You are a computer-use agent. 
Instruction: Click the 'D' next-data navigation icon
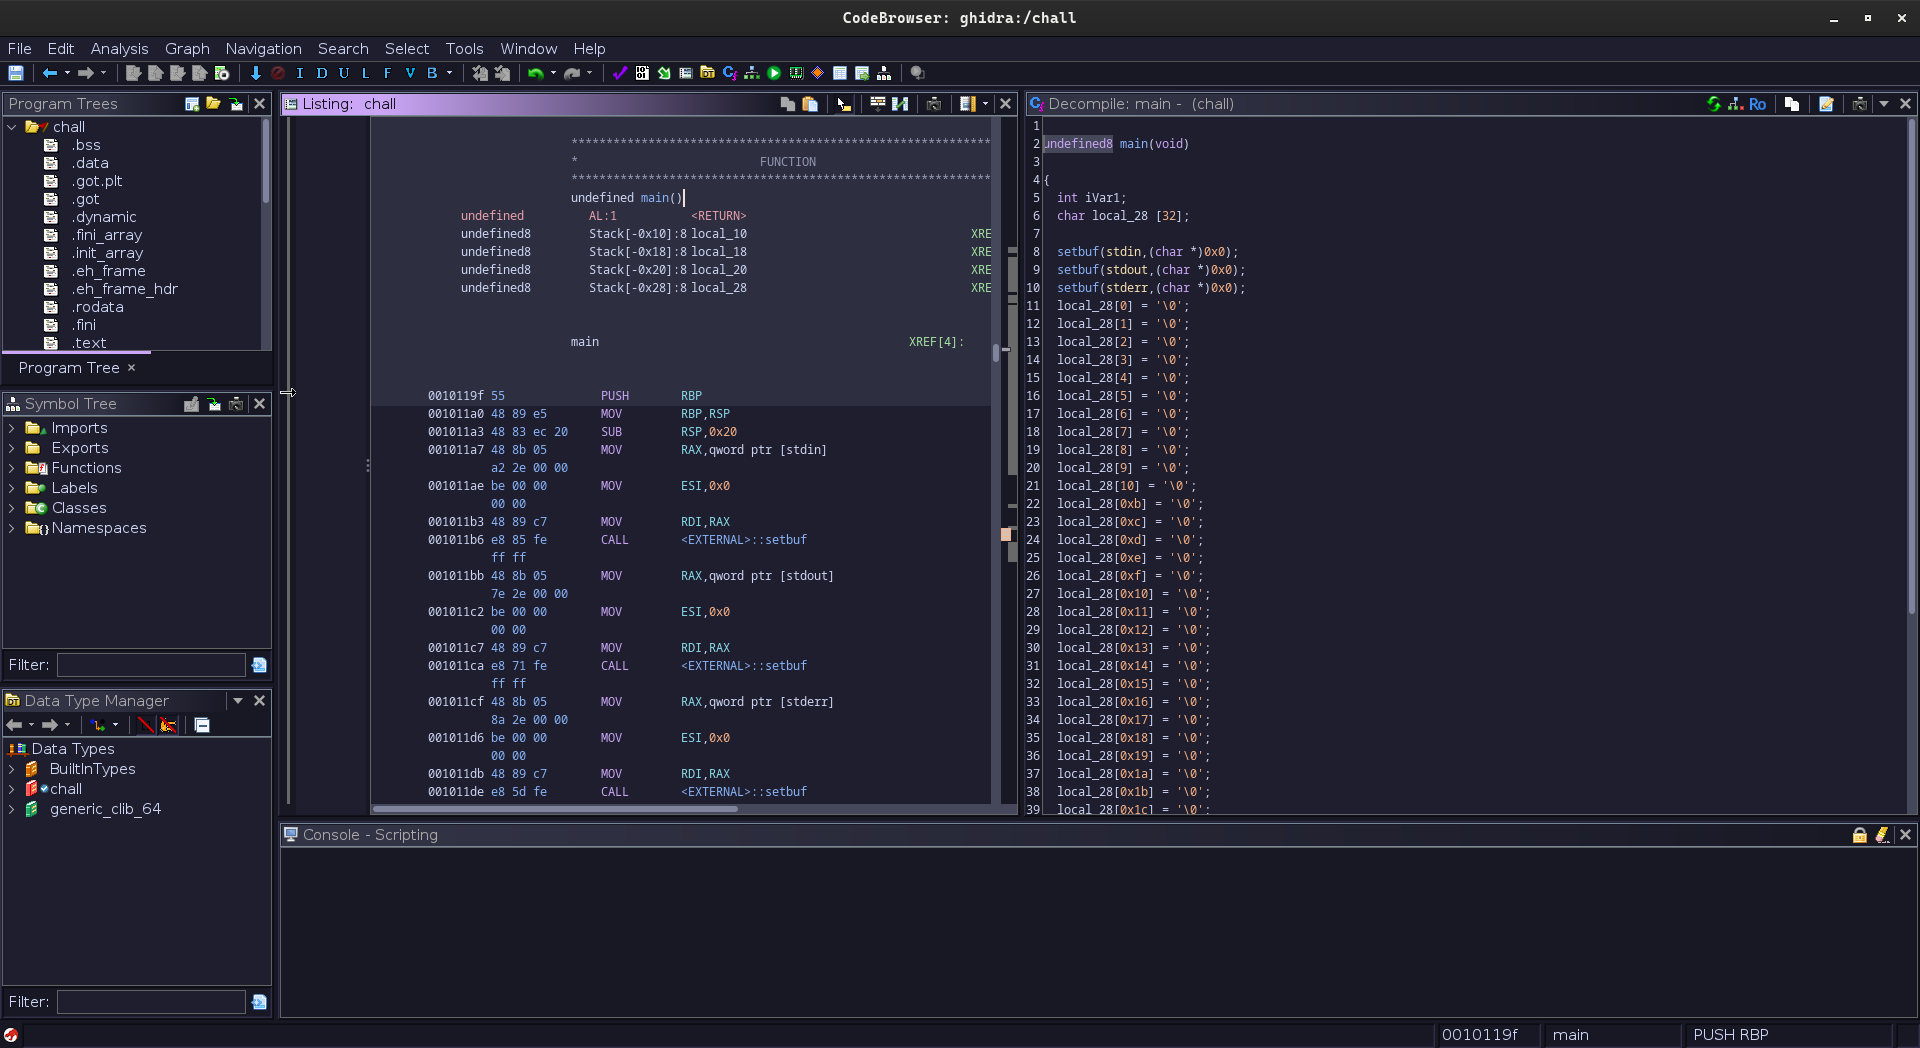tap(322, 73)
